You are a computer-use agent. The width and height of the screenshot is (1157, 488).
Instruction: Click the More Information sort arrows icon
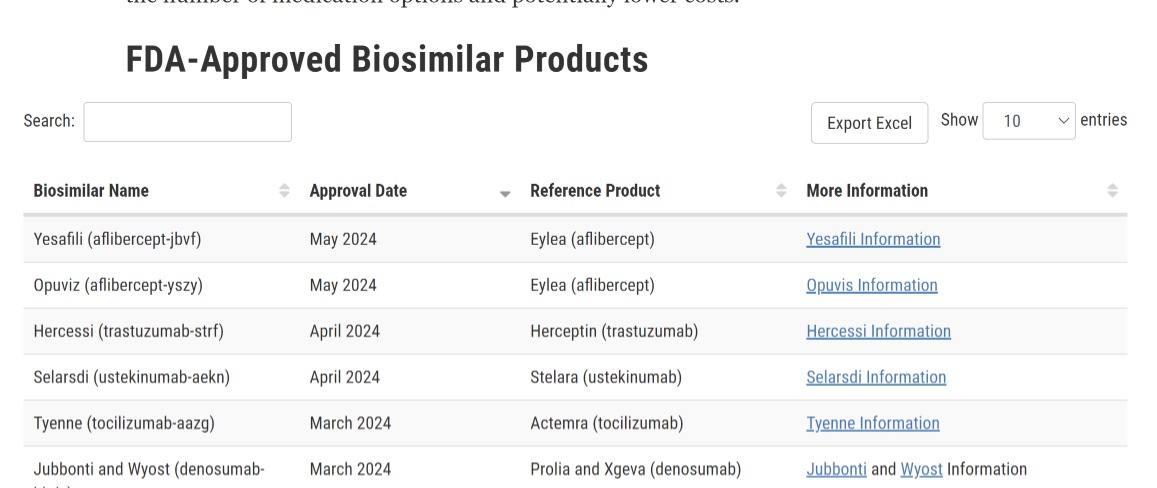(x=1112, y=191)
